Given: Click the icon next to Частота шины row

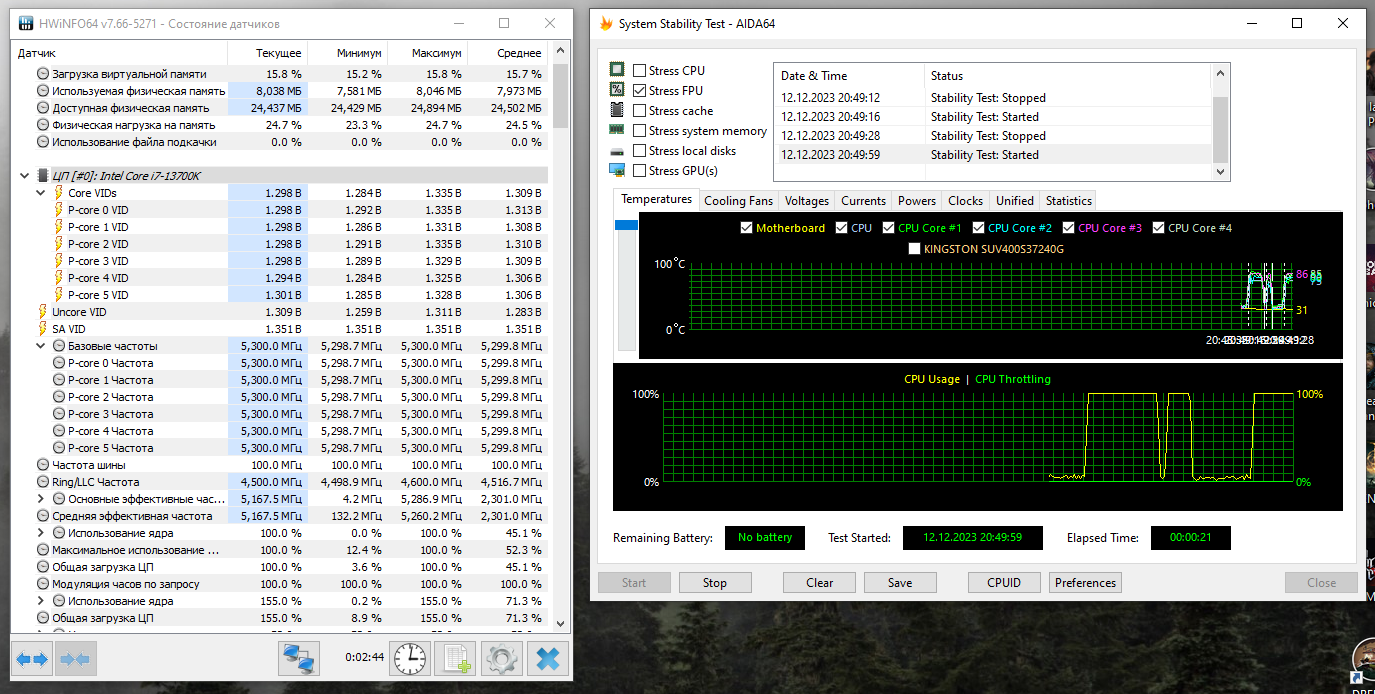Looking at the screenshot, I should coord(42,465).
